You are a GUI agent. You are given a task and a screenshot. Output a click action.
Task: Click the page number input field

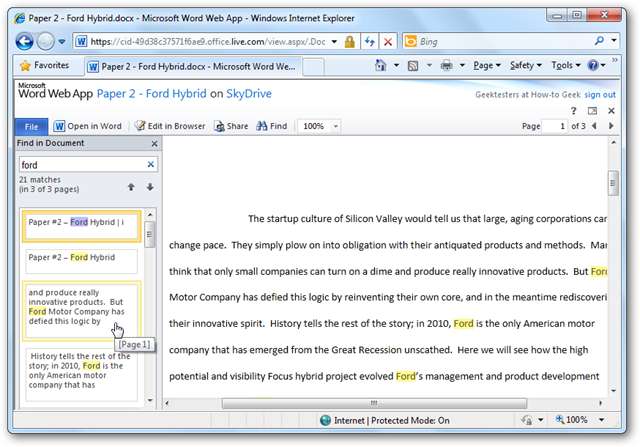click(x=557, y=126)
